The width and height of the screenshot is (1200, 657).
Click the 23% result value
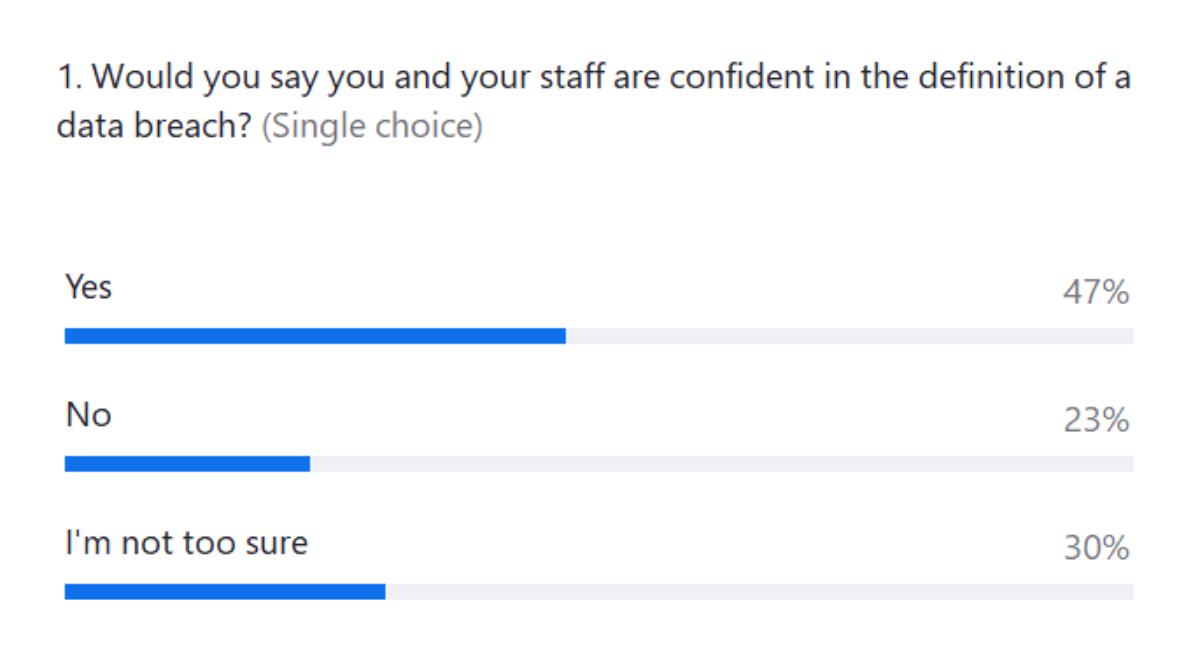pyautogui.click(x=1096, y=421)
